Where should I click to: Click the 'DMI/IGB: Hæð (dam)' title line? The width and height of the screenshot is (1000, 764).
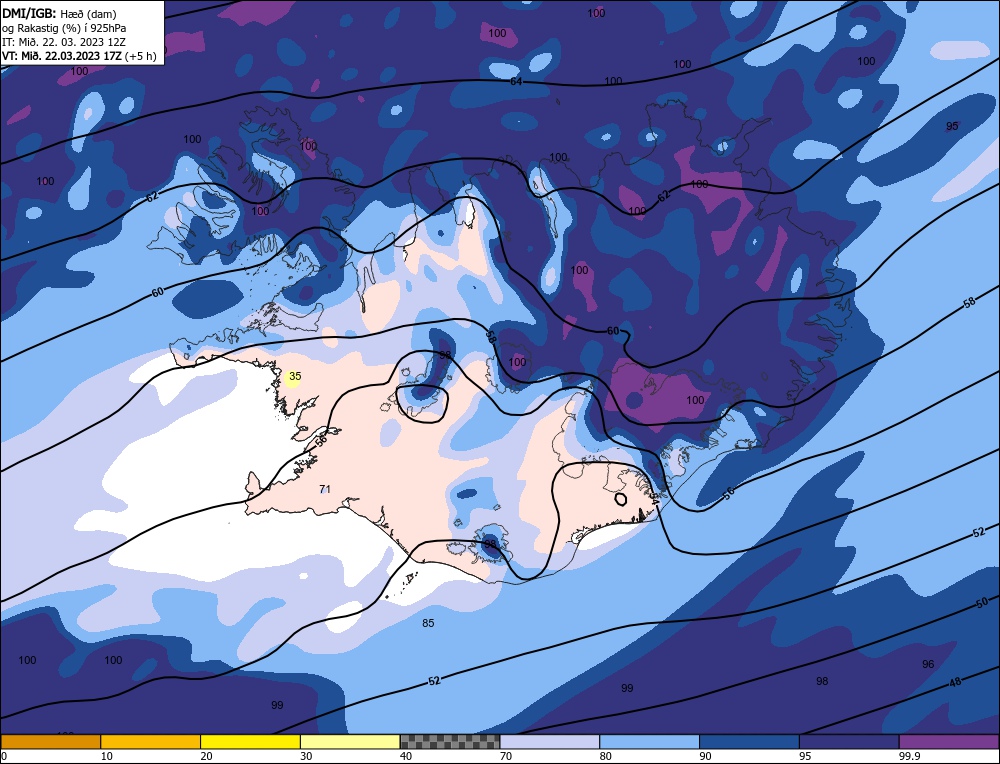coord(59,13)
